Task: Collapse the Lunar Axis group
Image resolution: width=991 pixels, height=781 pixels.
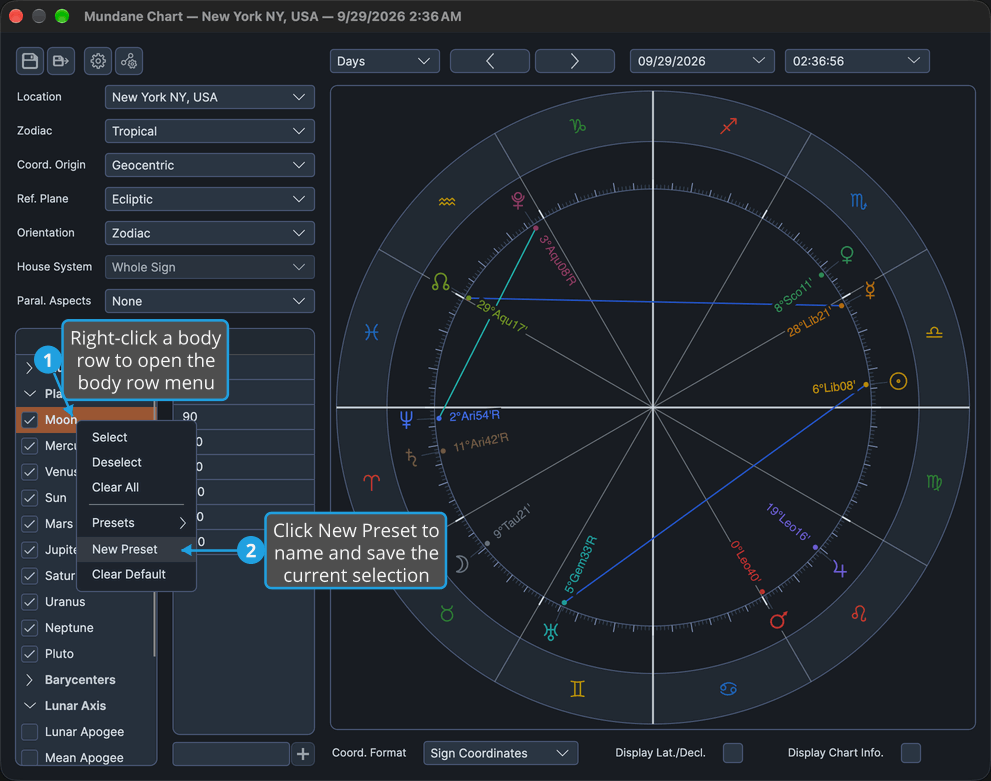Action: (x=29, y=706)
